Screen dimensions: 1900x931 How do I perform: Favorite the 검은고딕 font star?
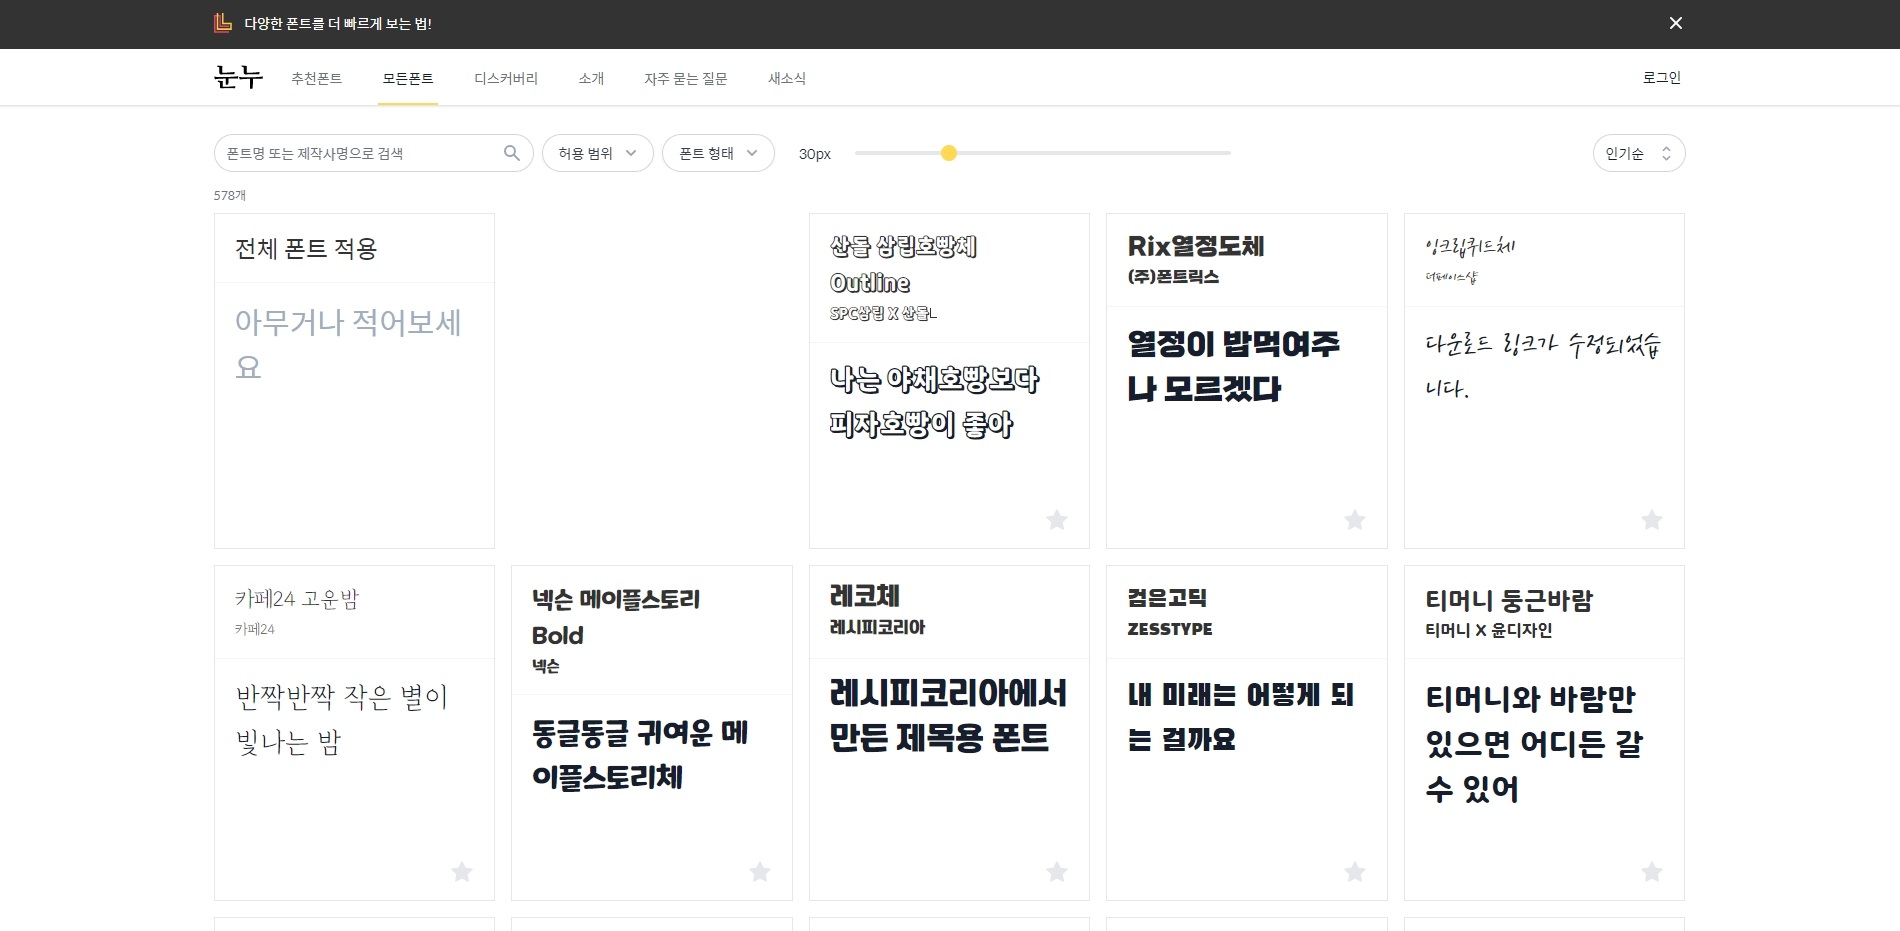point(1355,872)
